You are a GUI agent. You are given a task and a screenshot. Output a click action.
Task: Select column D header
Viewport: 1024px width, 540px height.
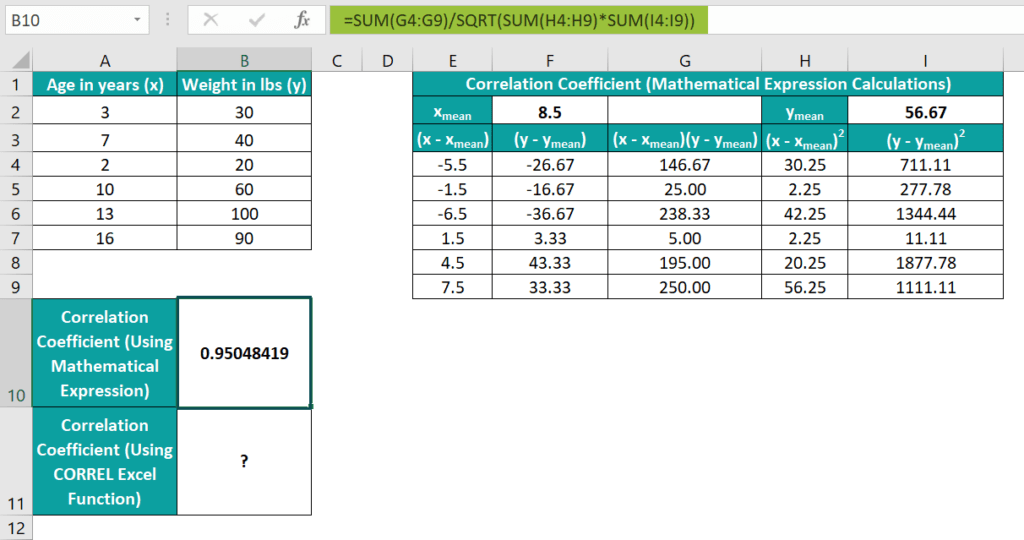[387, 61]
